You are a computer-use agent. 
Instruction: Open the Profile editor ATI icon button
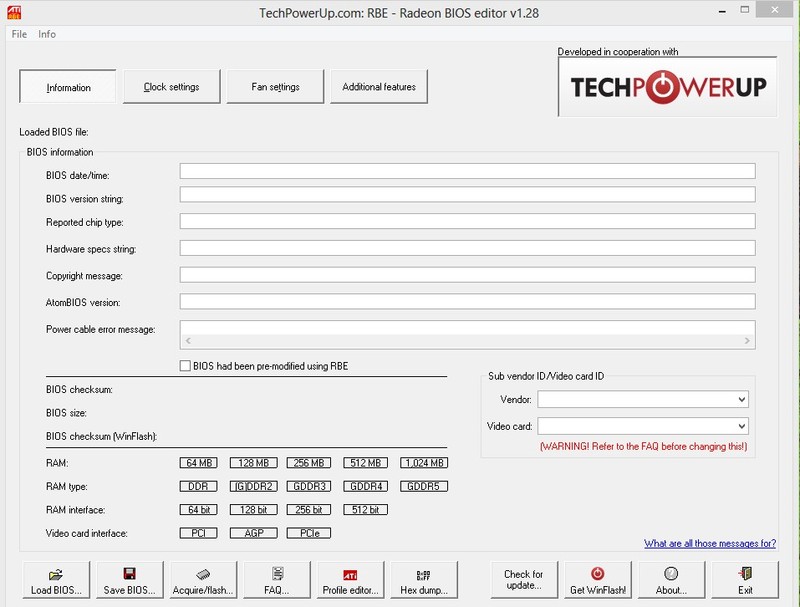point(351,580)
